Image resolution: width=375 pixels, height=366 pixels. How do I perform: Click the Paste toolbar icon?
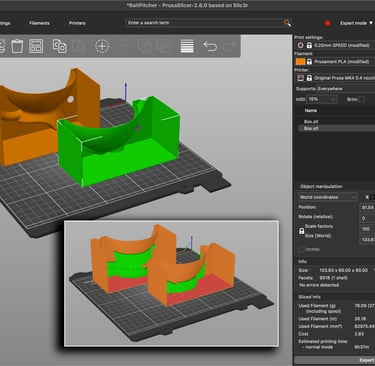pyautogui.click(x=79, y=46)
